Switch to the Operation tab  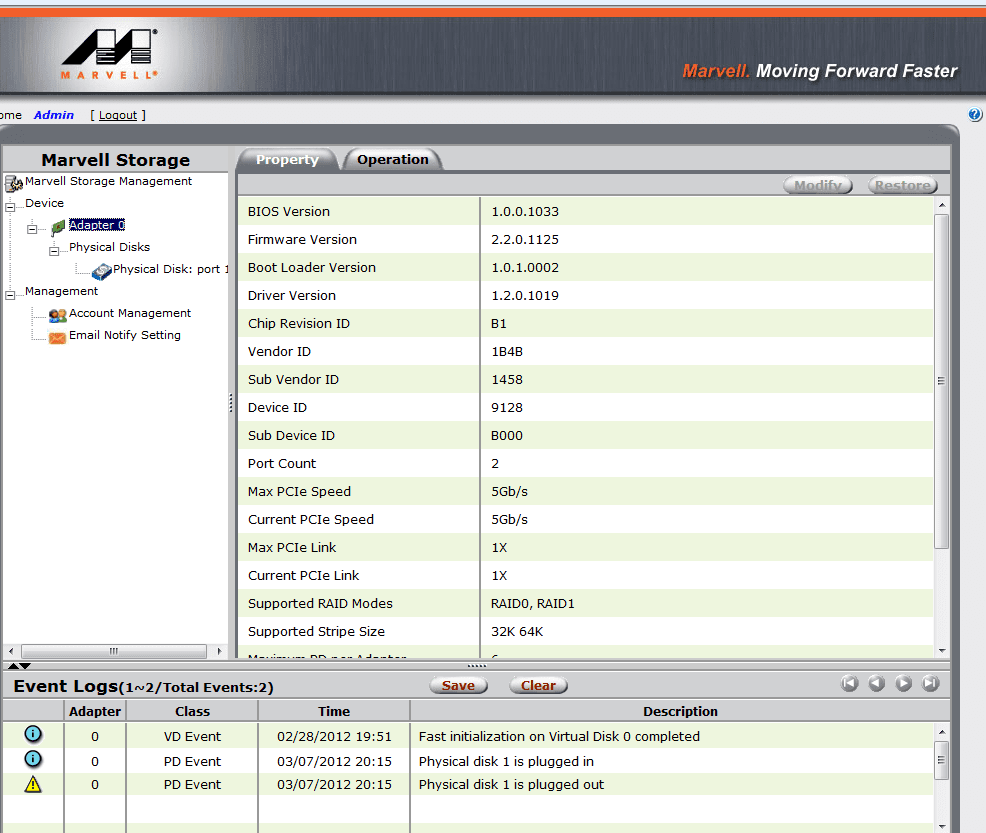tap(393, 160)
